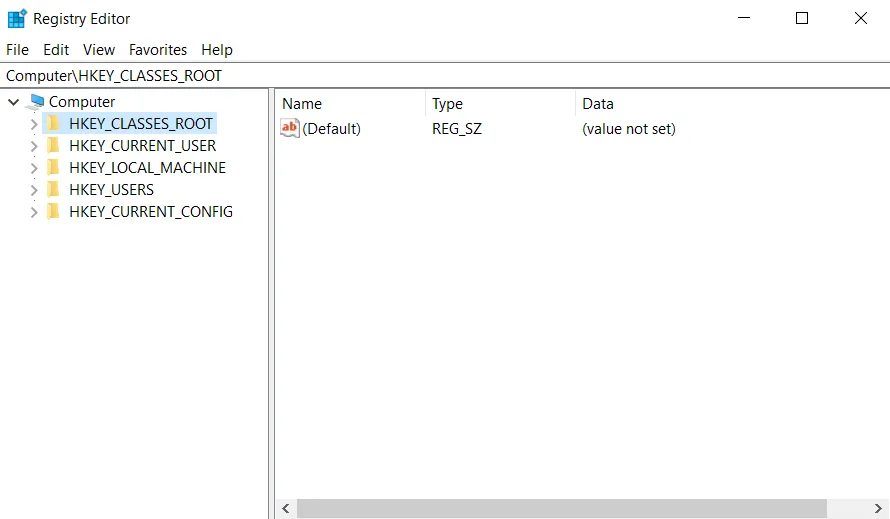Select the HKEY_CLASSES_ROOT tree label

pos(141,123)
